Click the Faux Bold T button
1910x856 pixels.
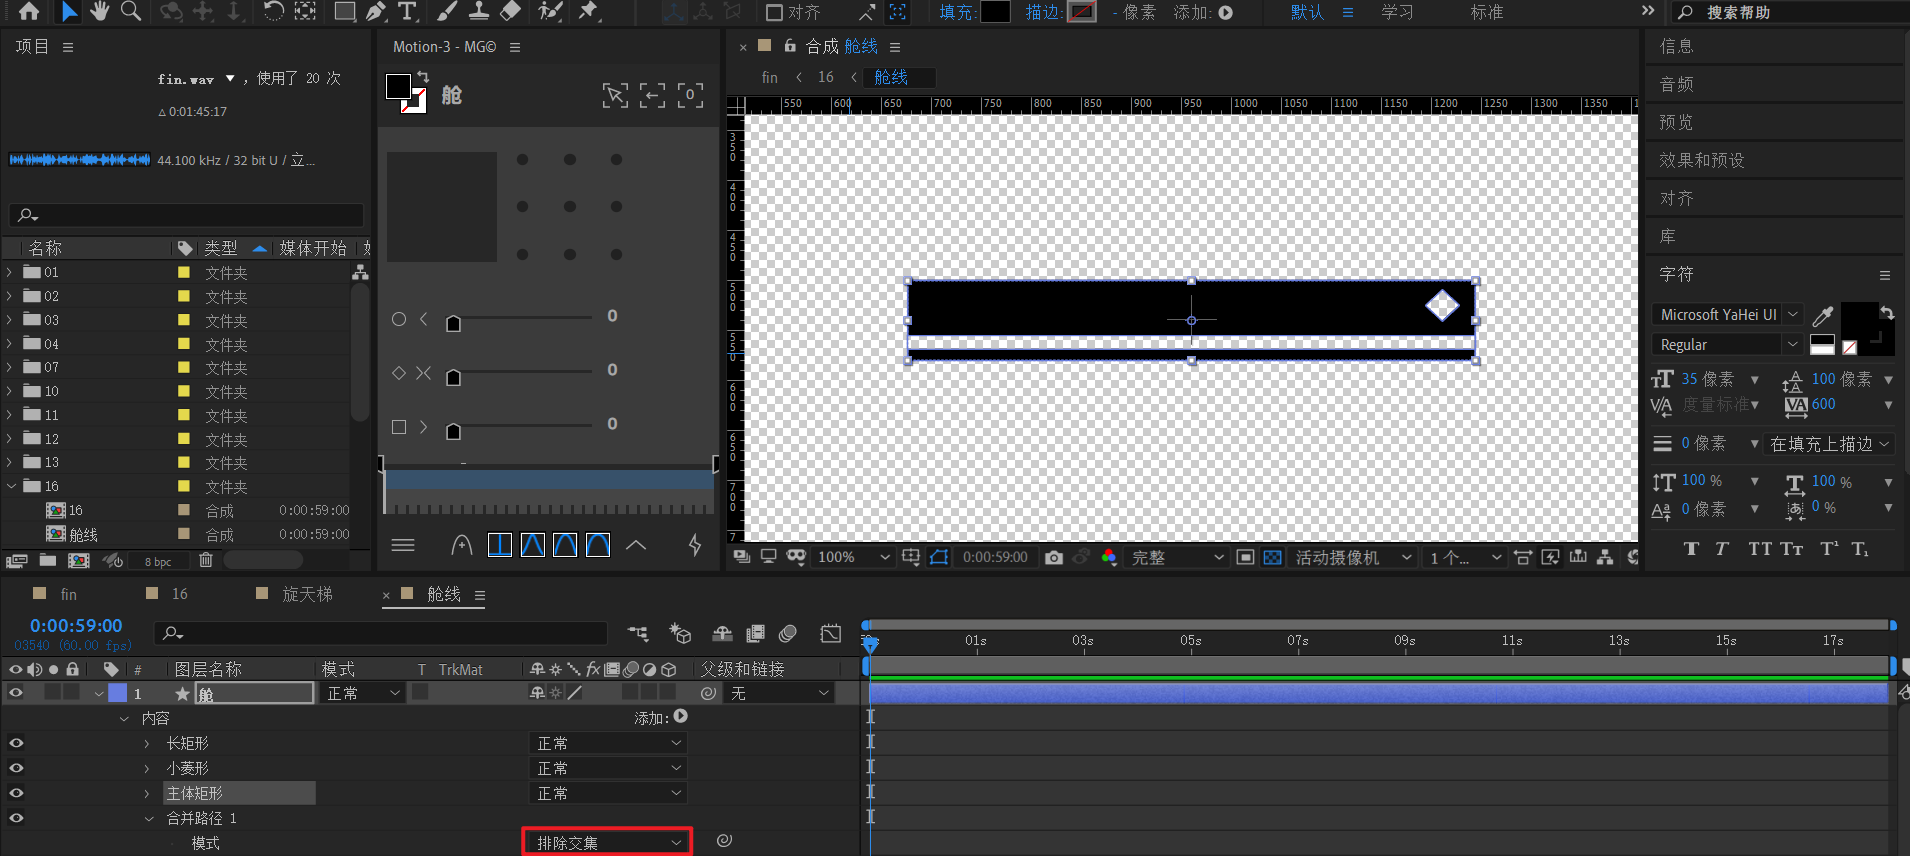pyautogui.click(x=1691, y=548)
